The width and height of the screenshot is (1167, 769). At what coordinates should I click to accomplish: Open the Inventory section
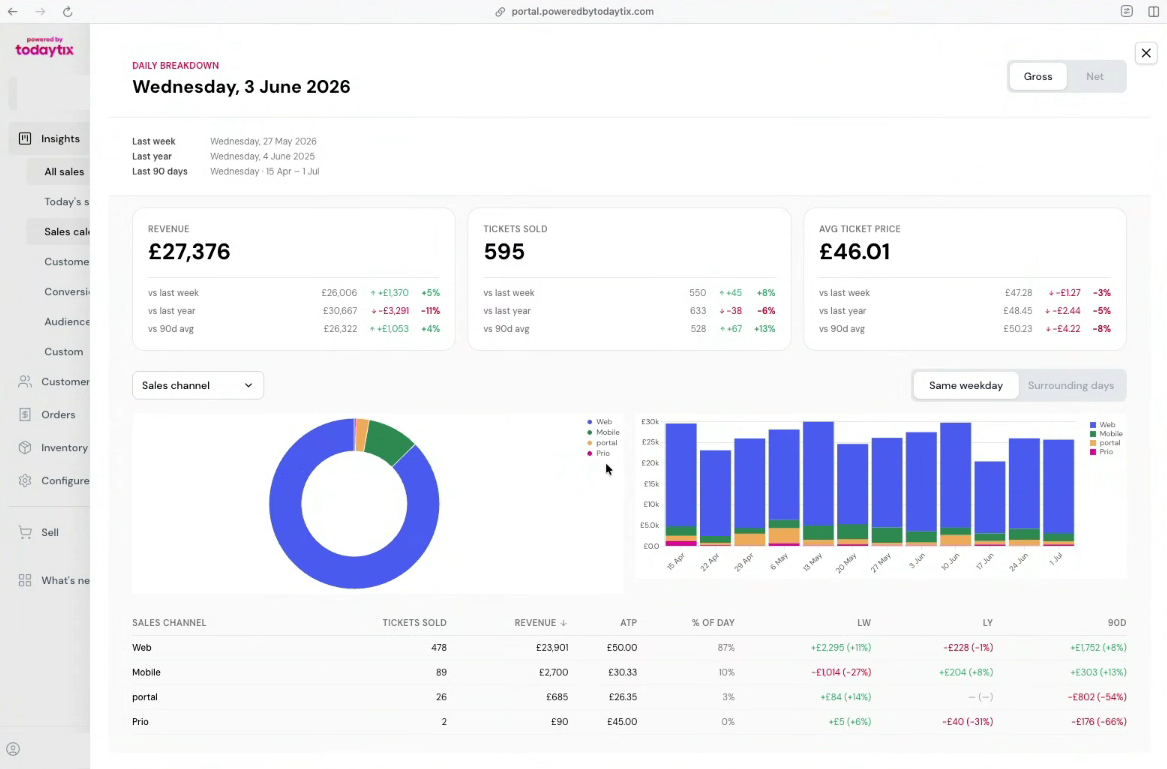[x=49, y=447]
